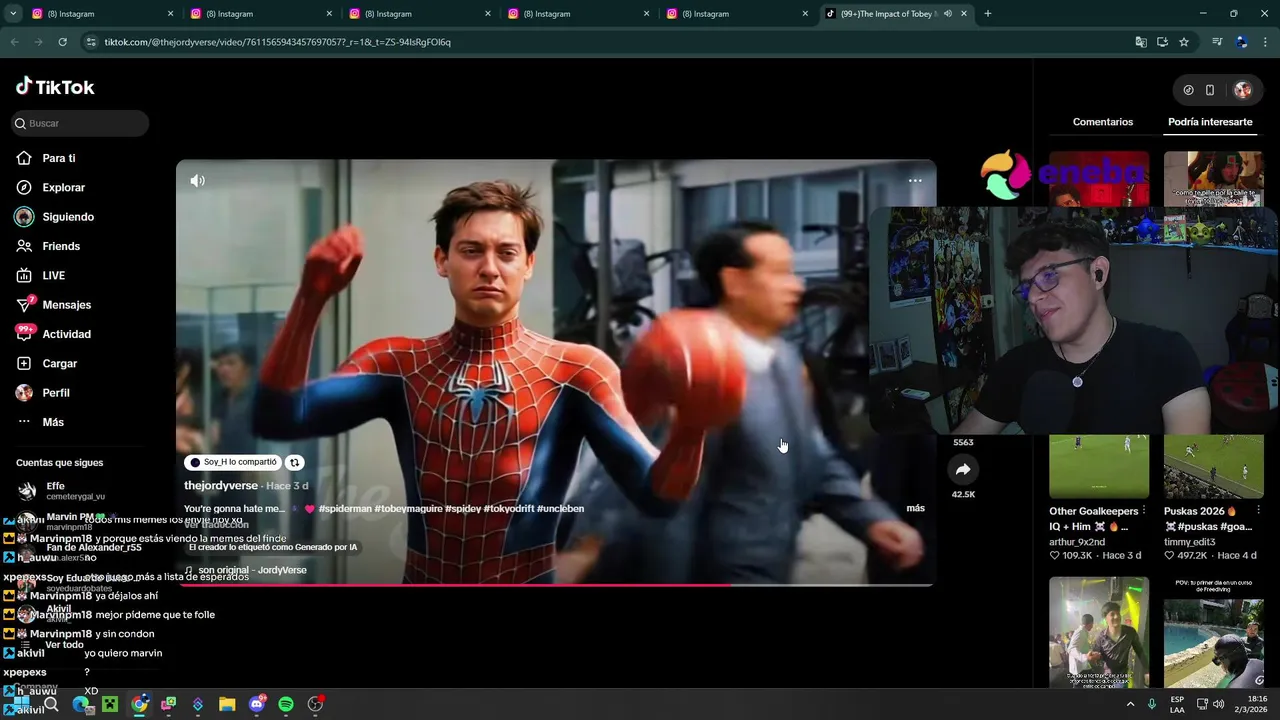Open options for Other Goalkeepers video
Screen dimensions: 1280x720
coord(1144,511)
